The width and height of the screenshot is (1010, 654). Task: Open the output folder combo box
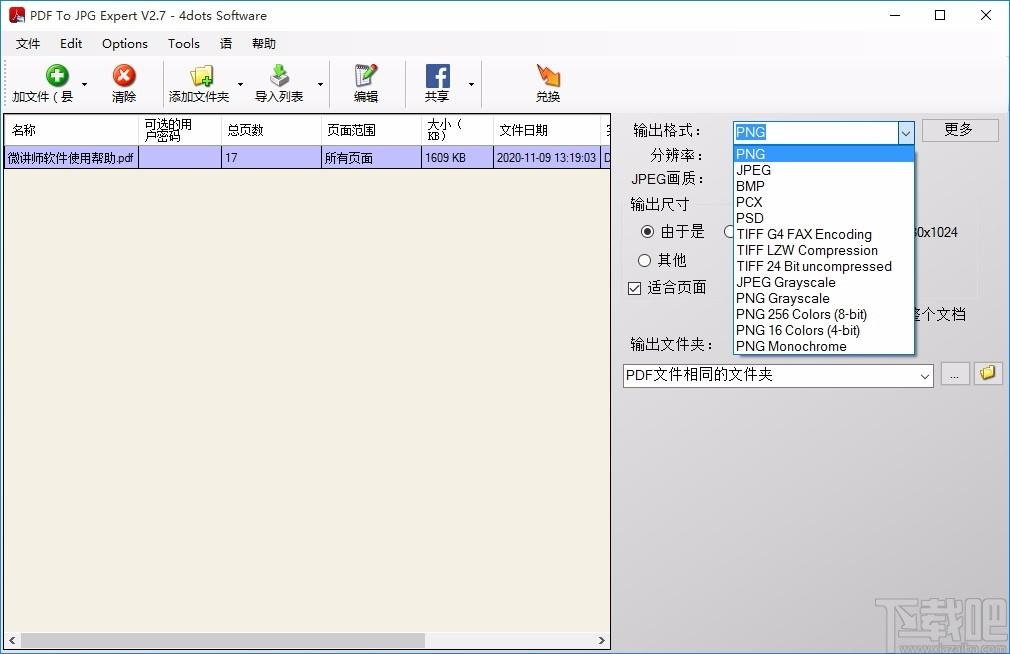click(x=778, y=376)
